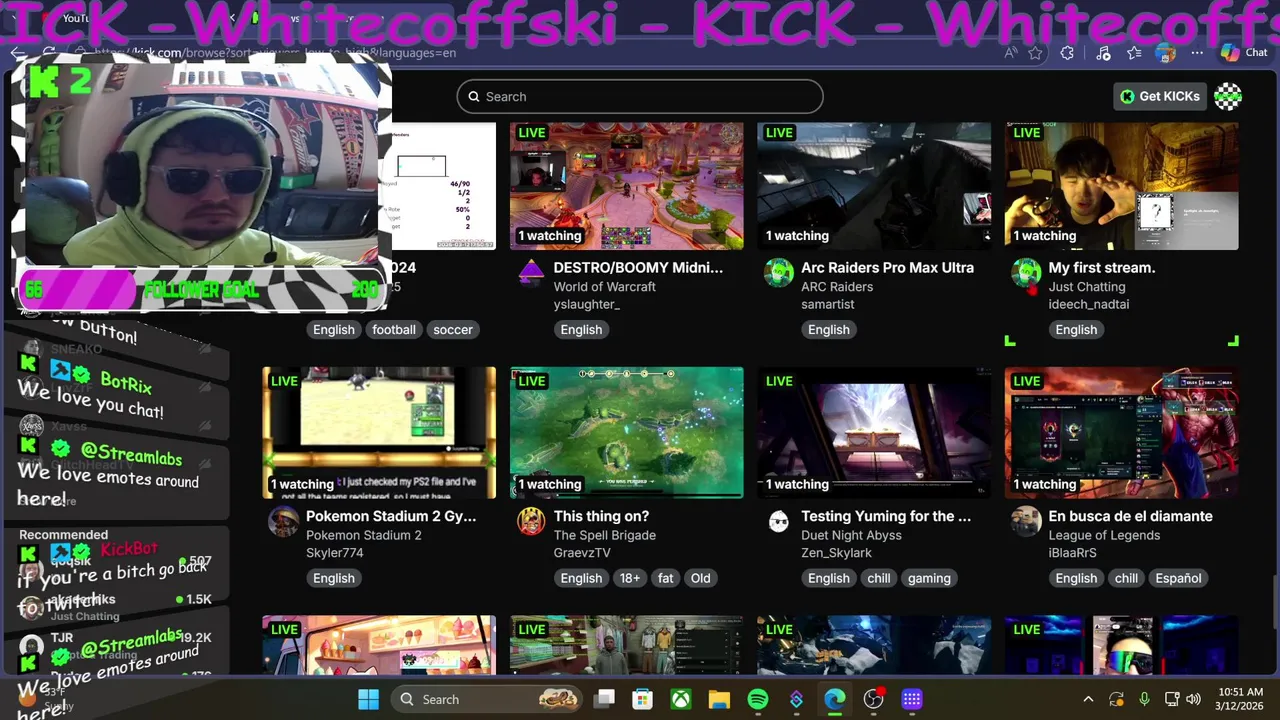1280x720 pixels.
Task: Open volume control in system tray
Action: click(x=1193, y=699)
